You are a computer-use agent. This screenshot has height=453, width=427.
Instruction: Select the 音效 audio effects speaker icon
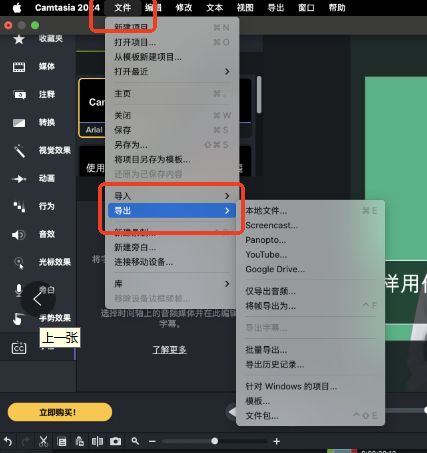click(19, 235)
